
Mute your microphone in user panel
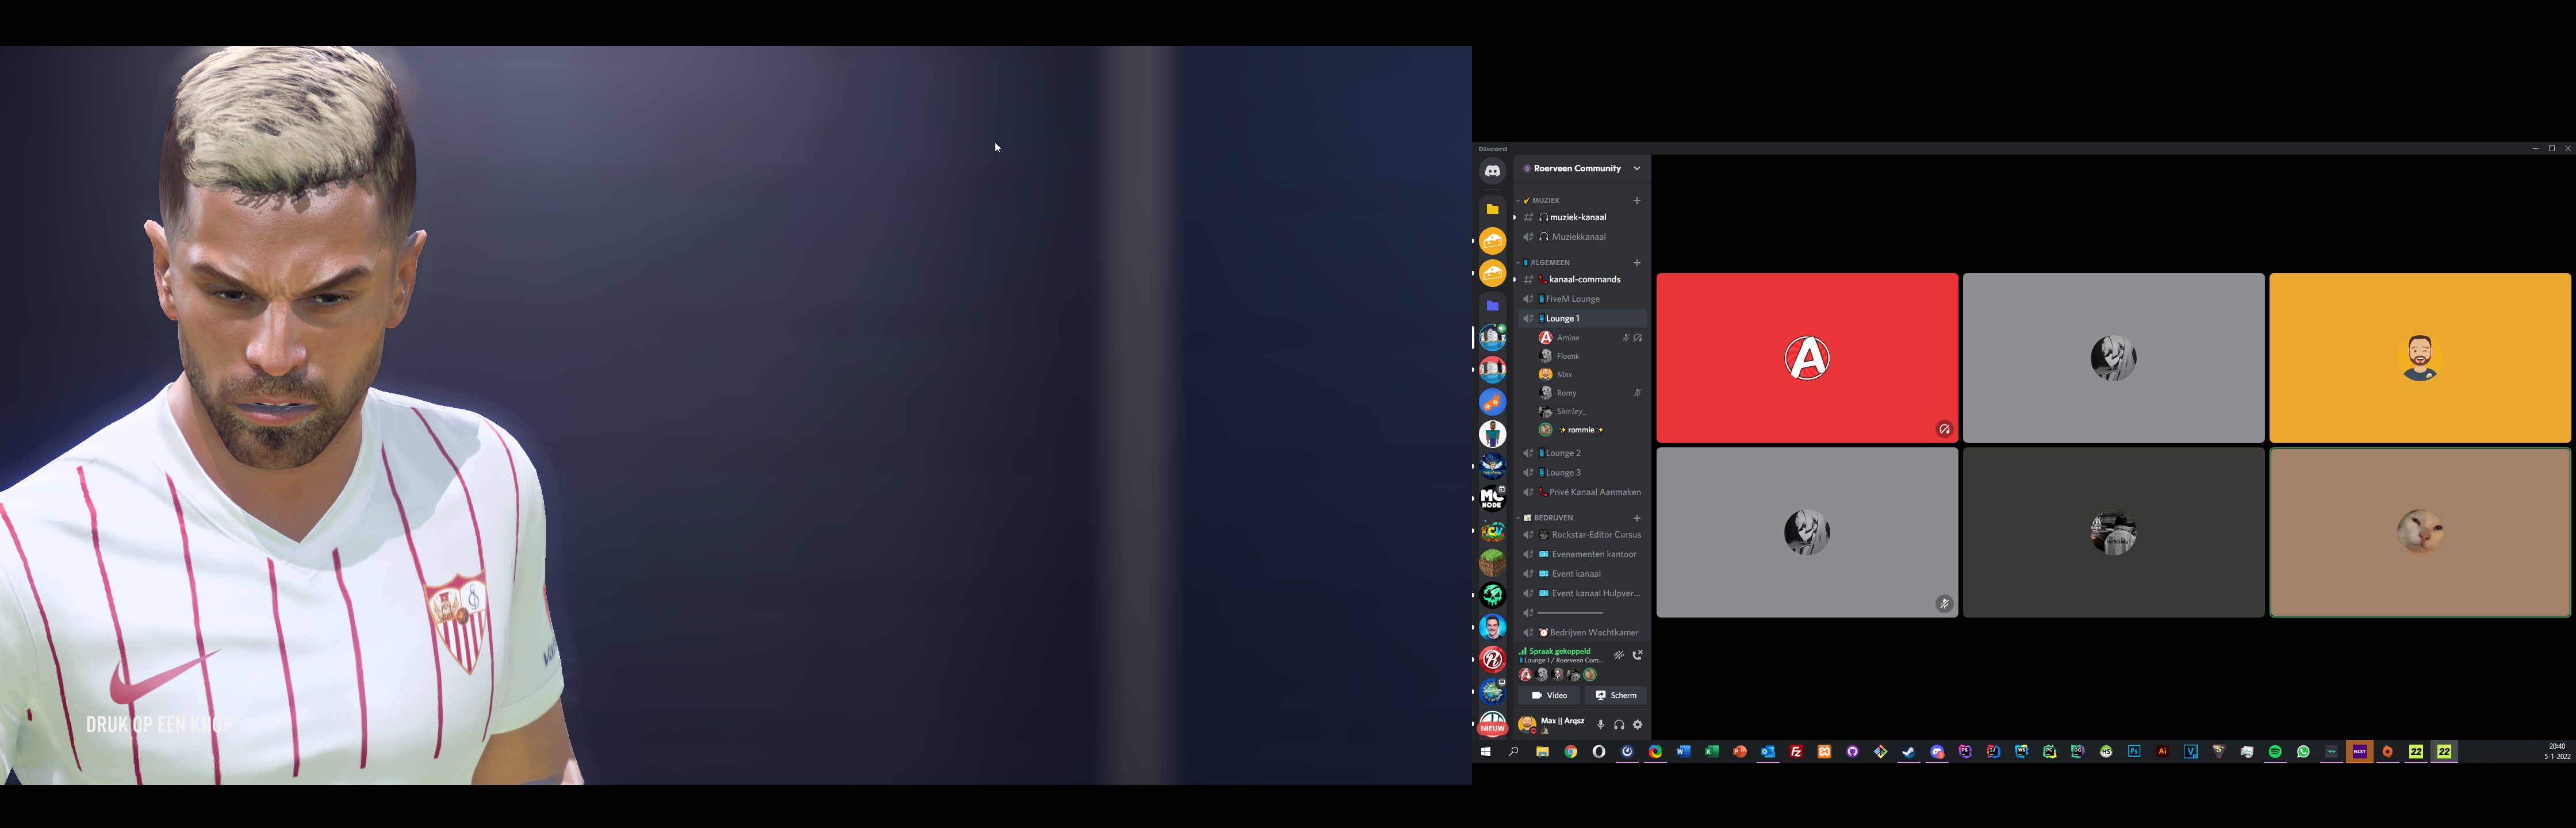pyautogui.click(x=1600, y=725)
